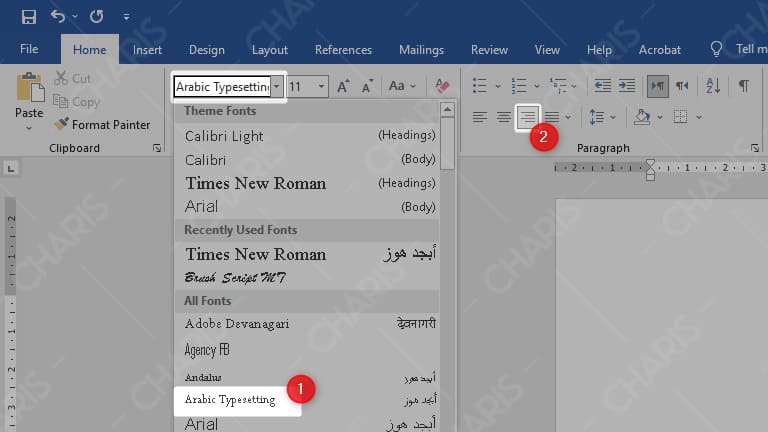Toggle Show/Hide paragraph marks
The height and width of the screenshot is (432, 768).
744,86
